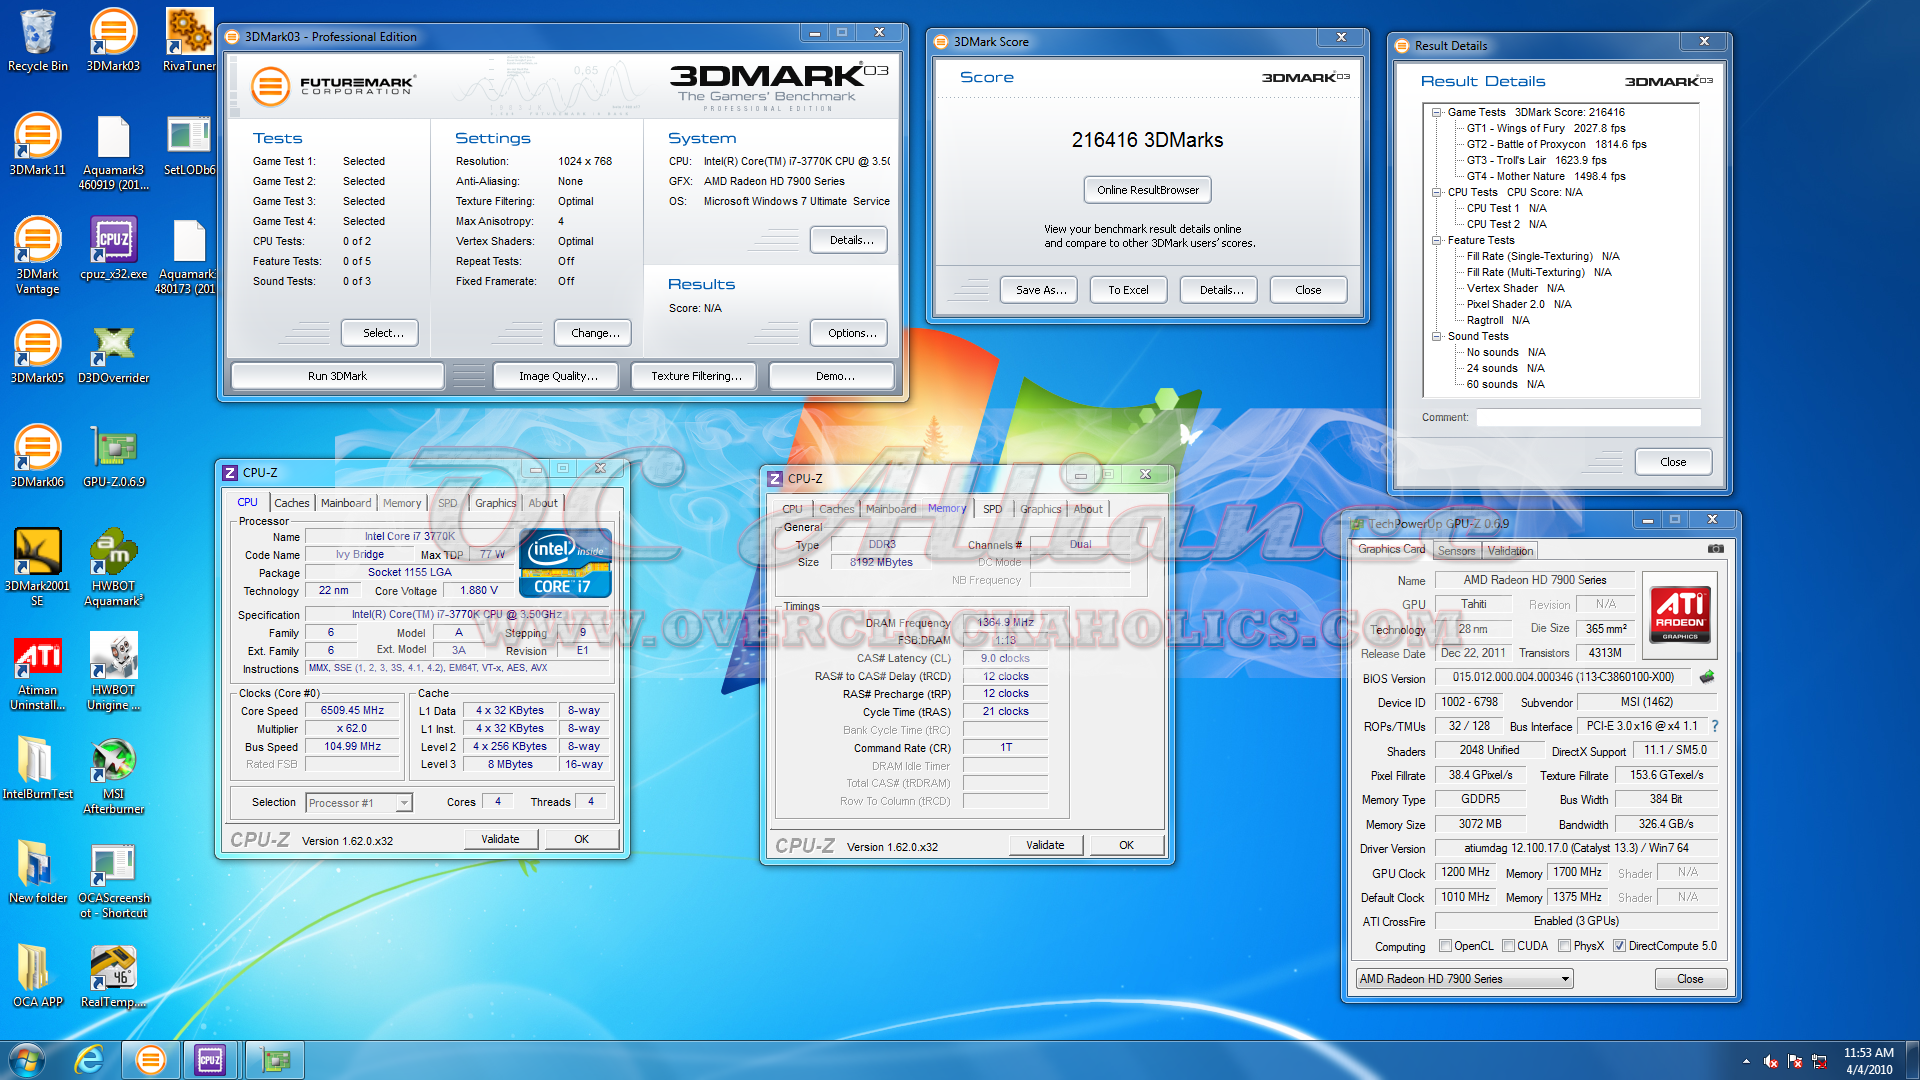
Task: Click Validate in left CPU-Z window
Action: pyautogui.click(x=500, y=839)
